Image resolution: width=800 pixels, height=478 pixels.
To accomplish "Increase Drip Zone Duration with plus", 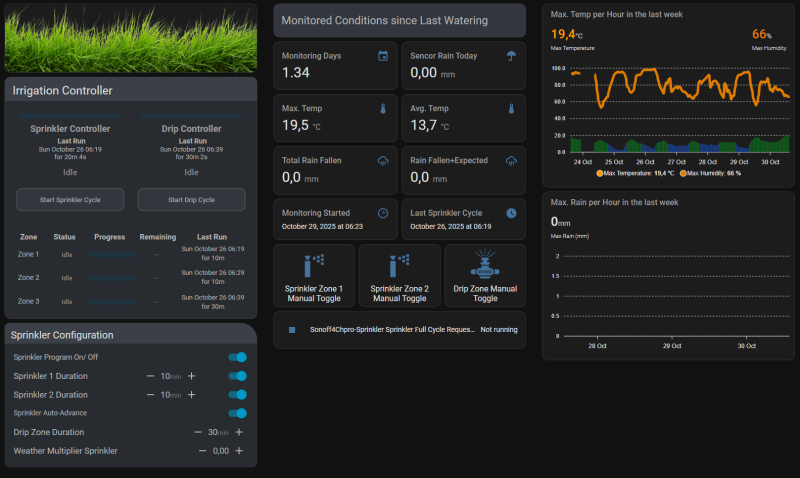I will [x=239, y=432].
